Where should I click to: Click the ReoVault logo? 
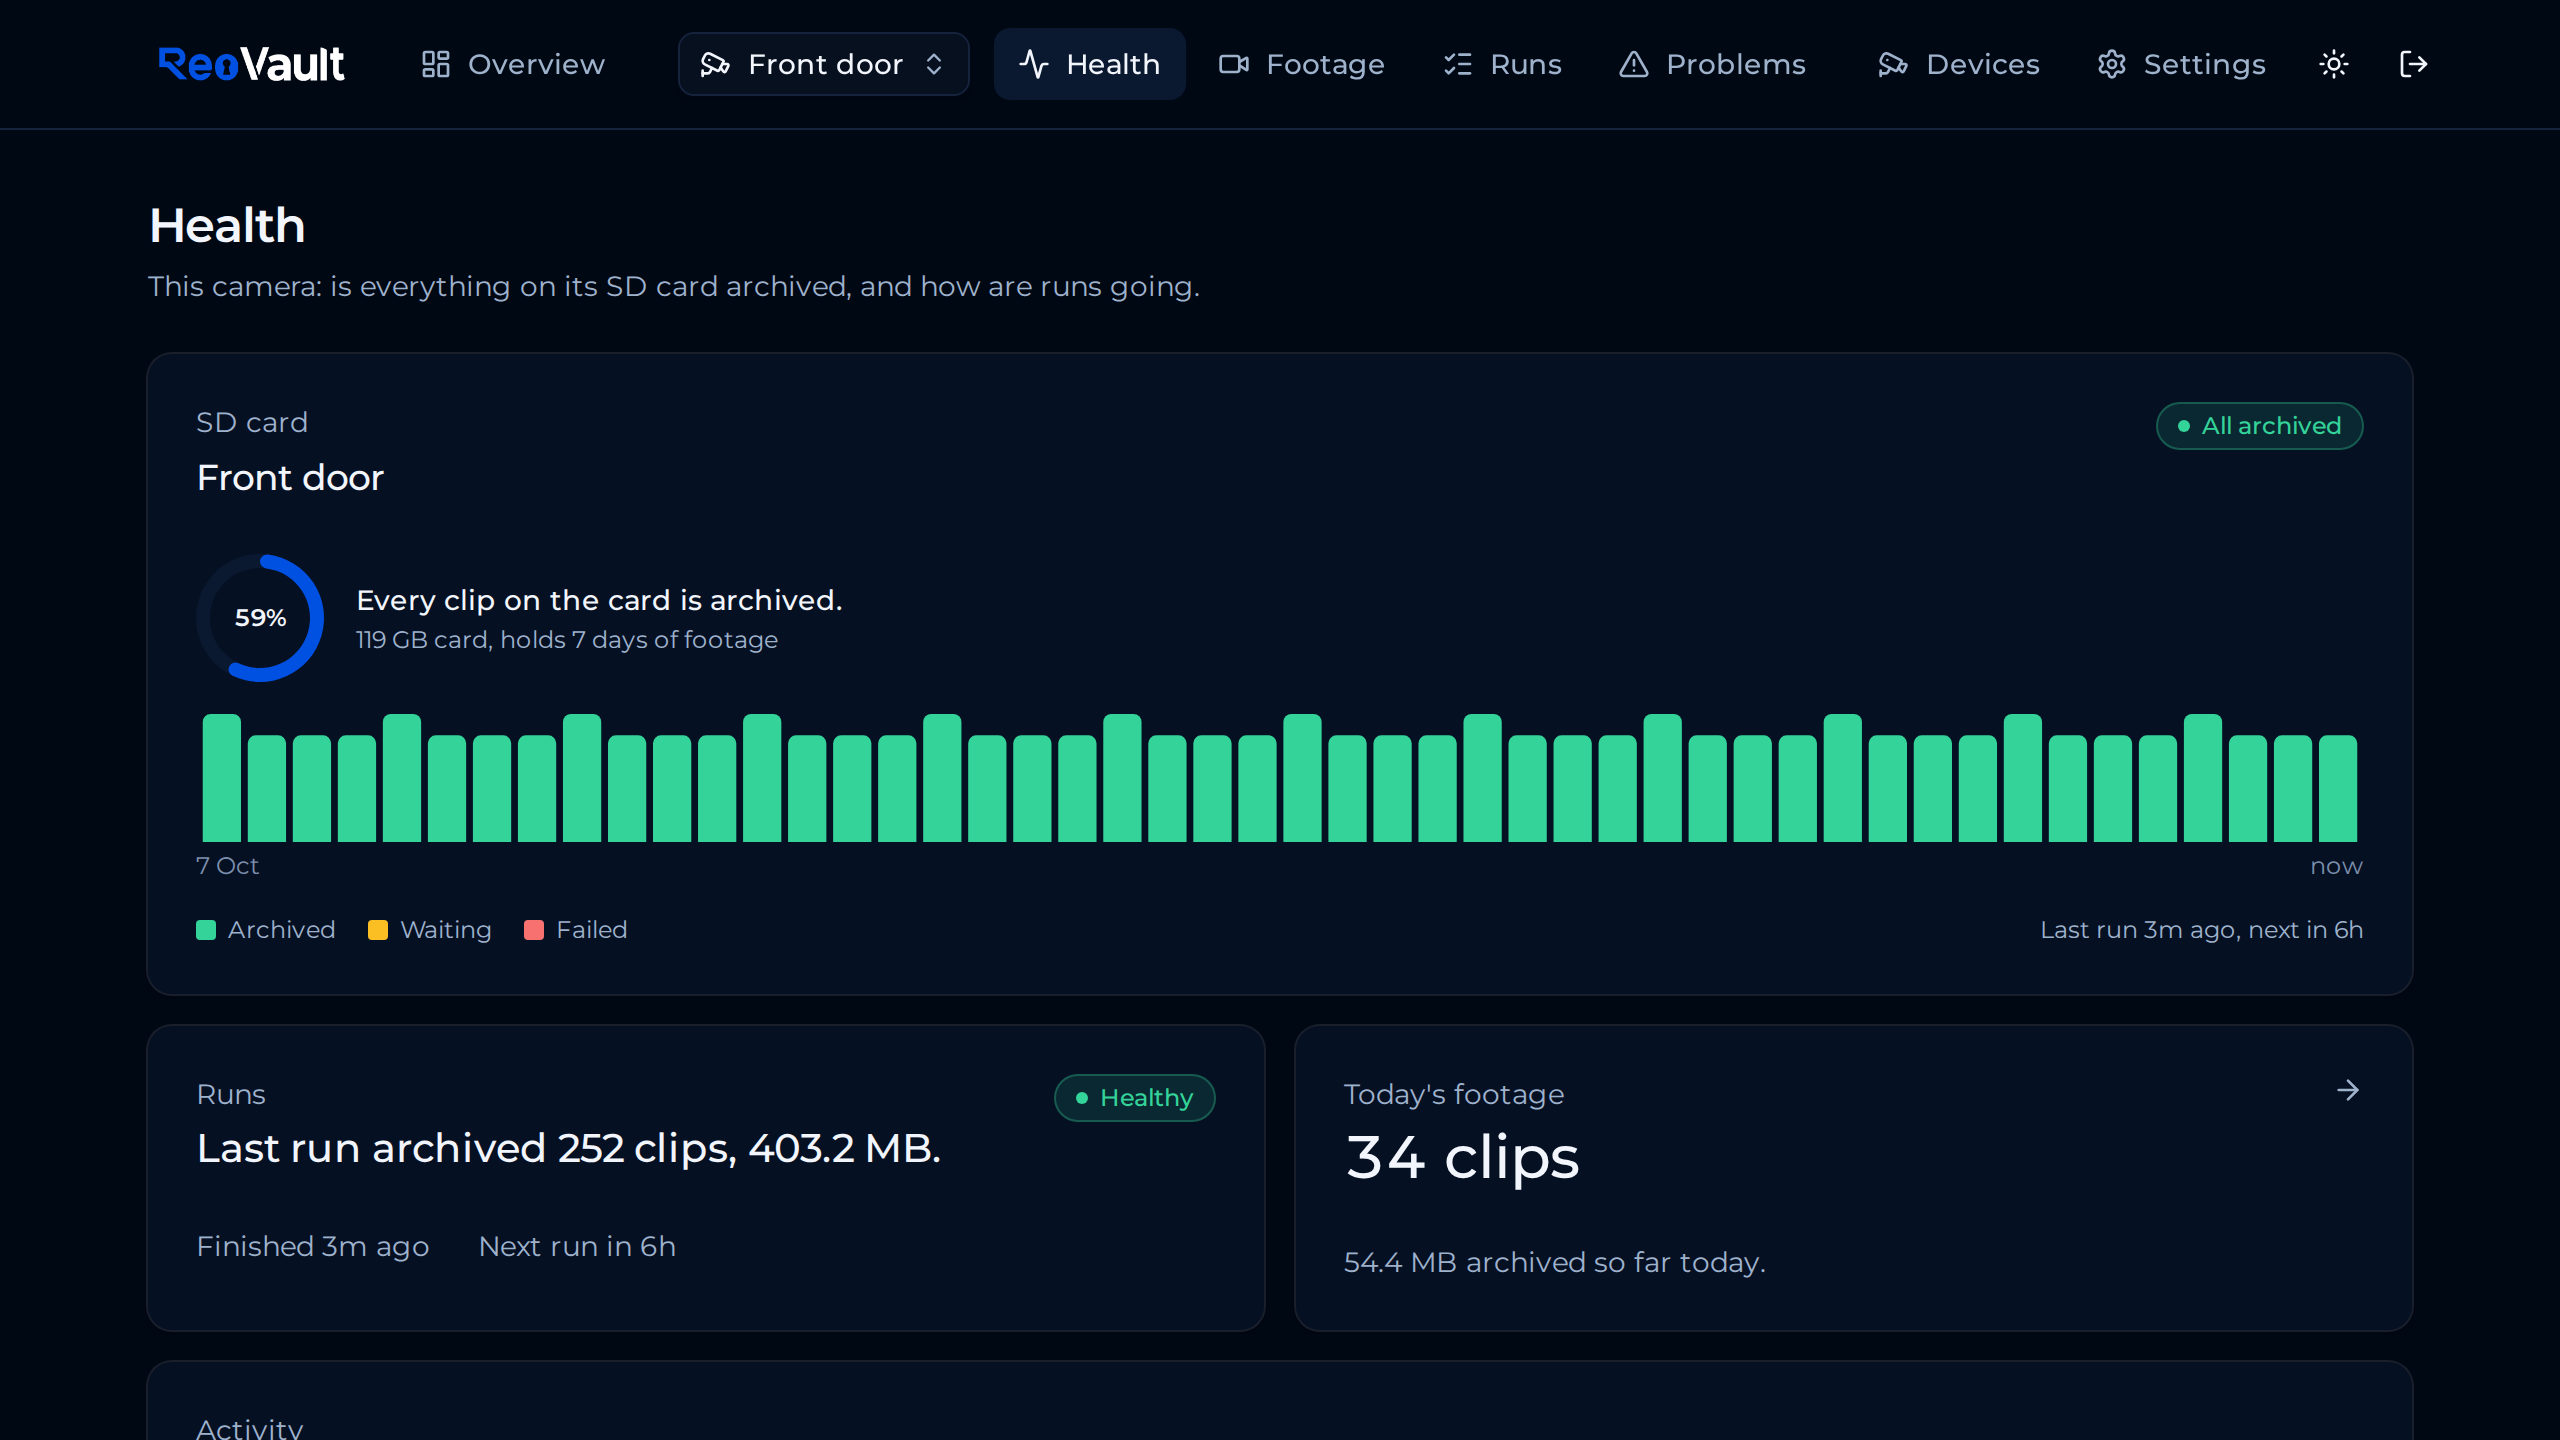click(x=251, y=64)
